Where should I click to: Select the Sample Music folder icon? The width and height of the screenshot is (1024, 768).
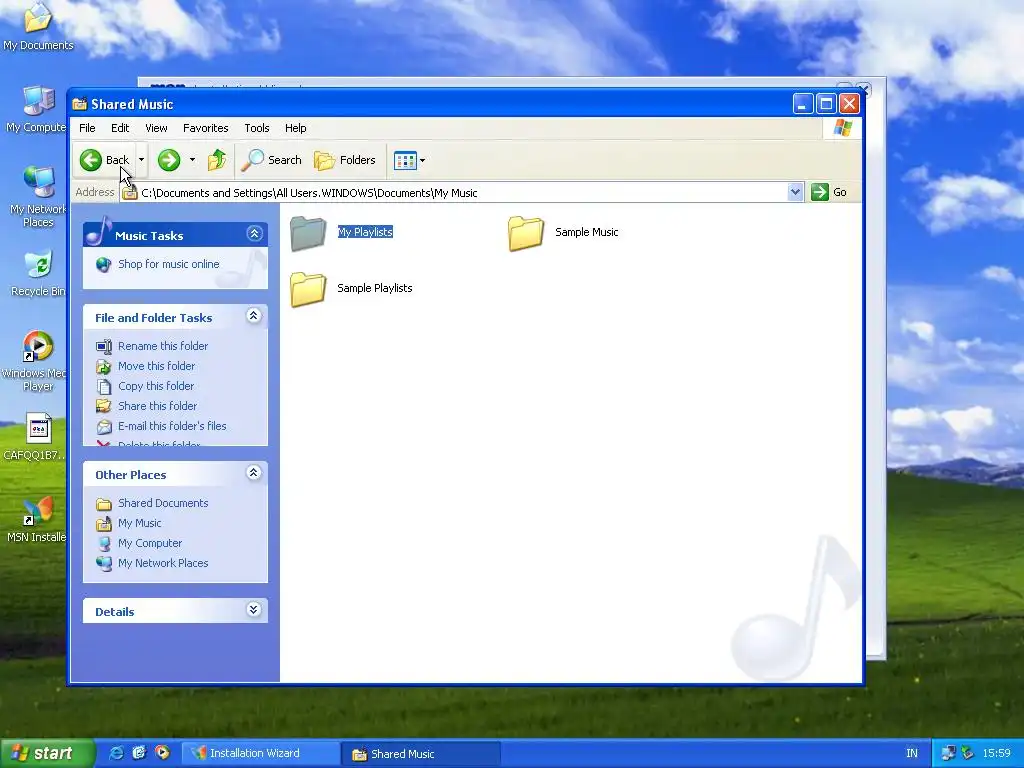pyautogui.click(x=526, y=232)
